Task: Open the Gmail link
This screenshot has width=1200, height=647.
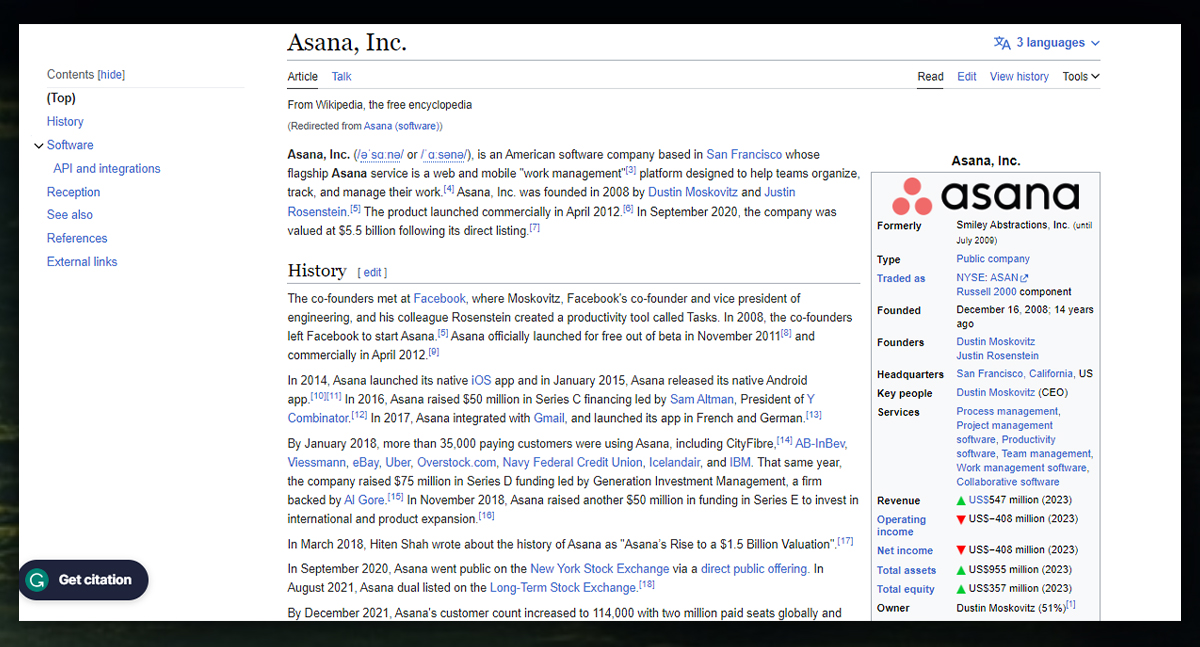Action: [549, 418]
